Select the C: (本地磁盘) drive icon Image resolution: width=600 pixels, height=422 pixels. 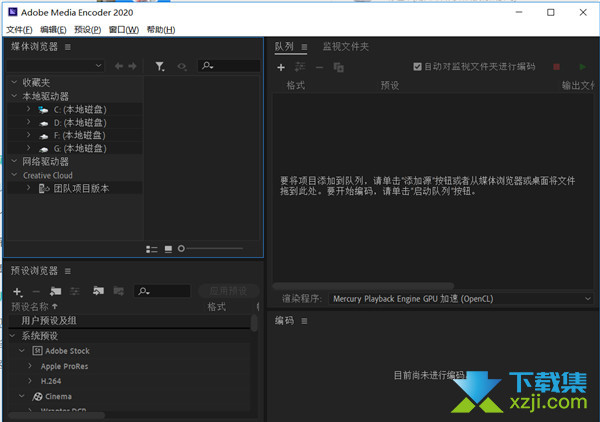[43, 110]
